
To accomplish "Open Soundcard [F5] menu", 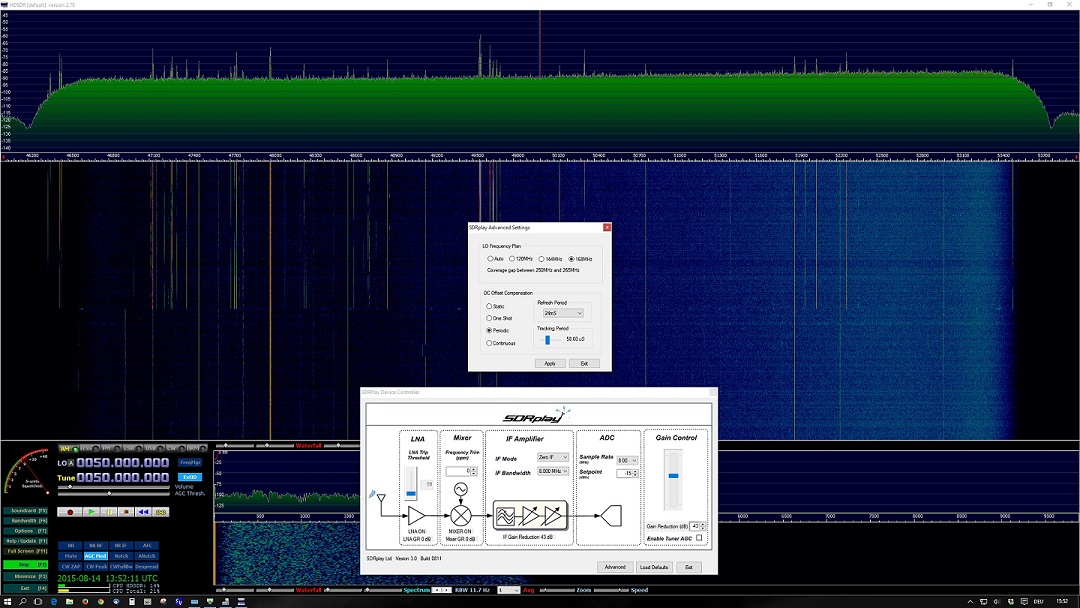I will tap(26, 511).
